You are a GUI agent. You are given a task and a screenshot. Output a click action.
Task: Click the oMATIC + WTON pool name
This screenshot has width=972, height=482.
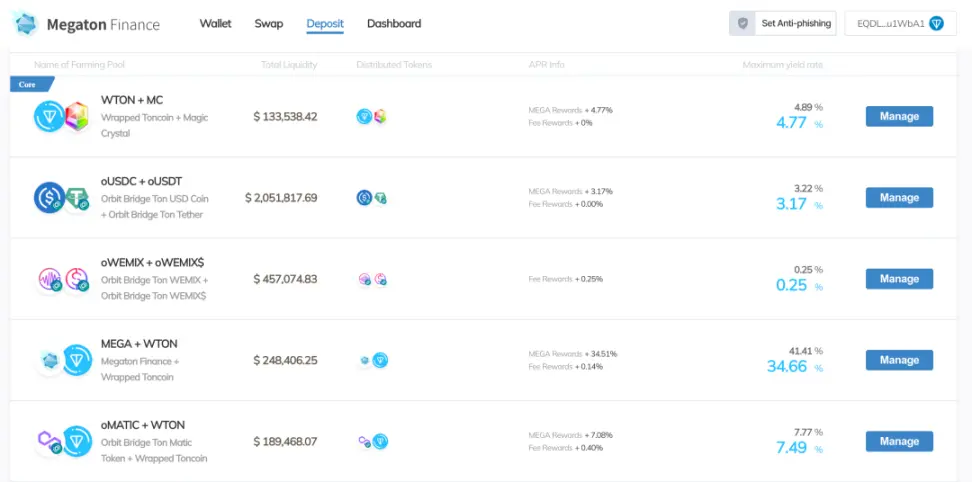click(143, 426)
